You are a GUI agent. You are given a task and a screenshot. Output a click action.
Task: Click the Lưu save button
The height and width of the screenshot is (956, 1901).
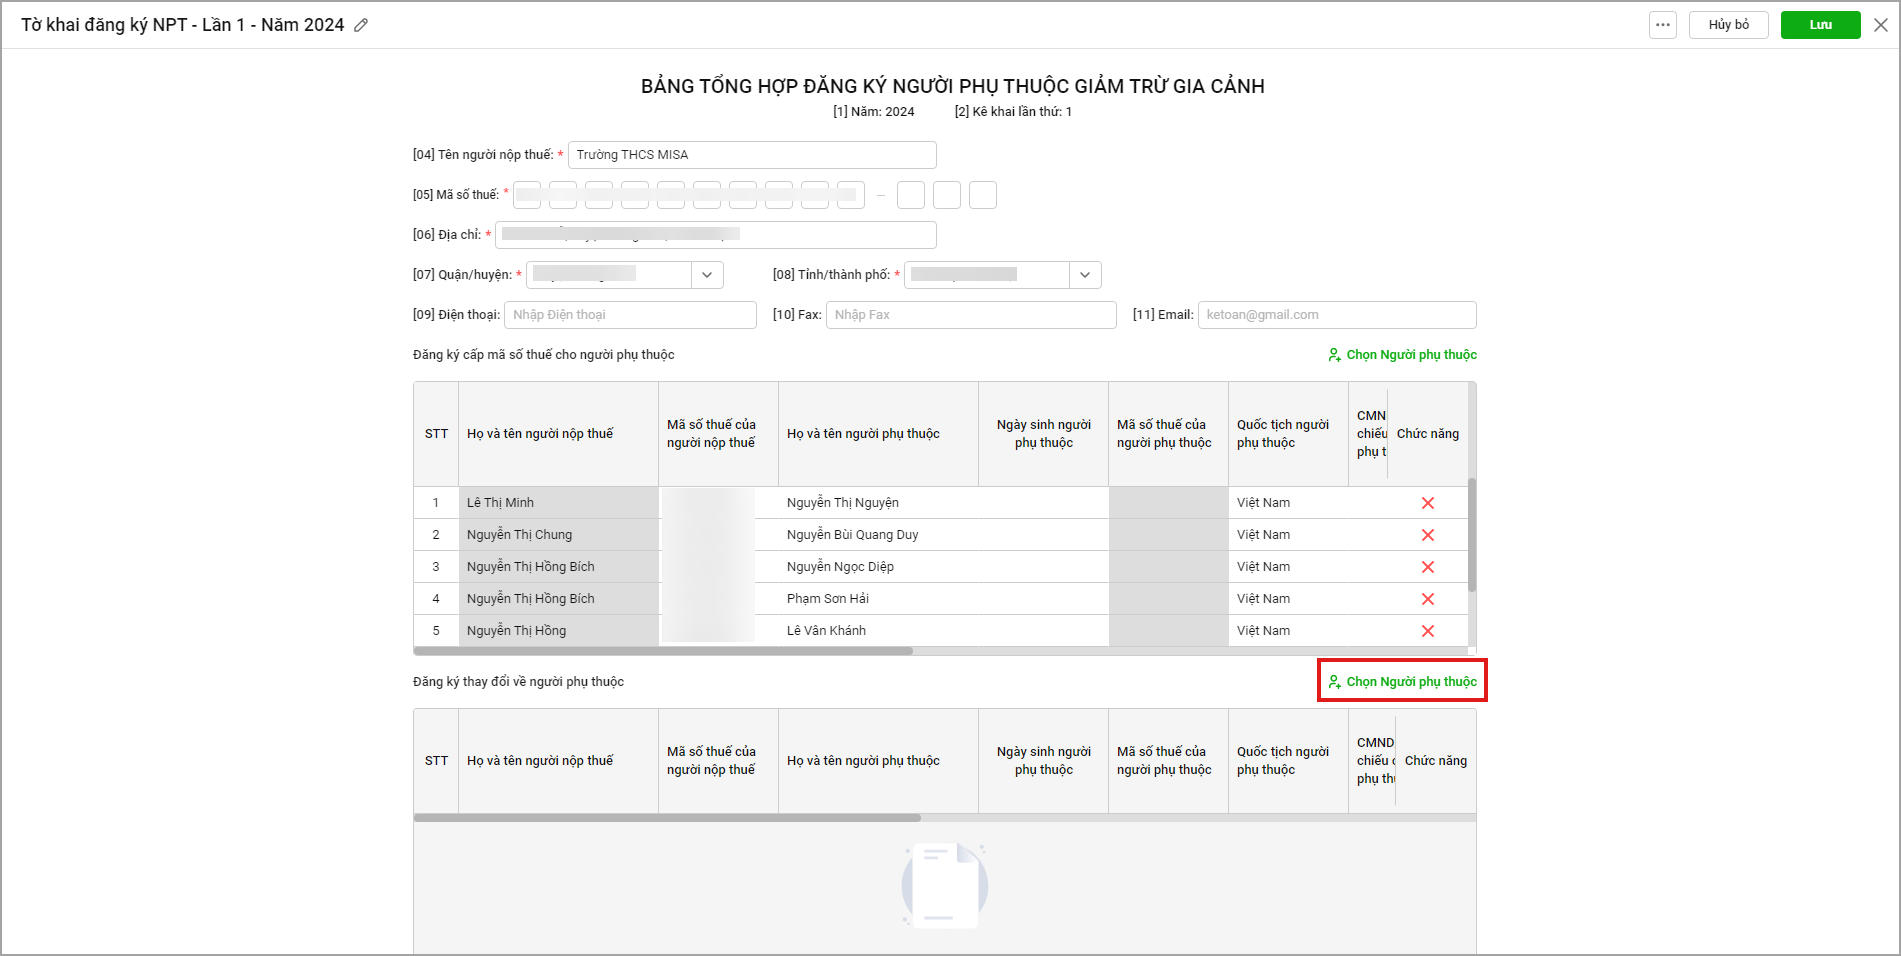click(x=1820, y=25)
